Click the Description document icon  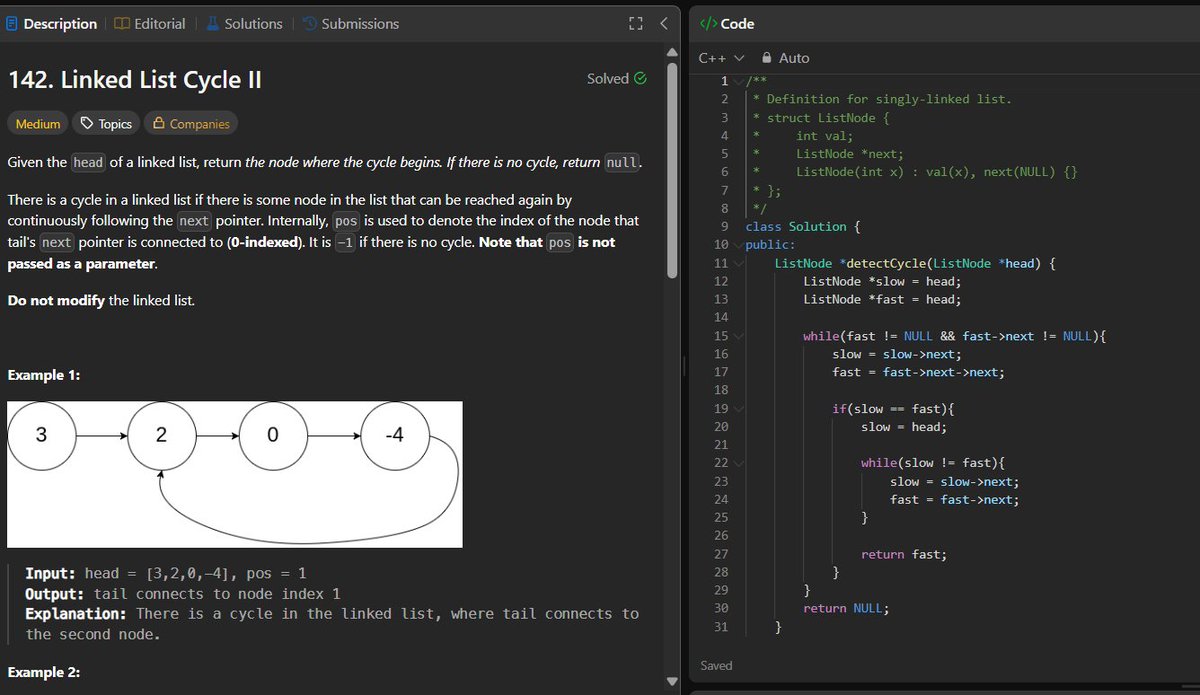click(x=11, y=23)
